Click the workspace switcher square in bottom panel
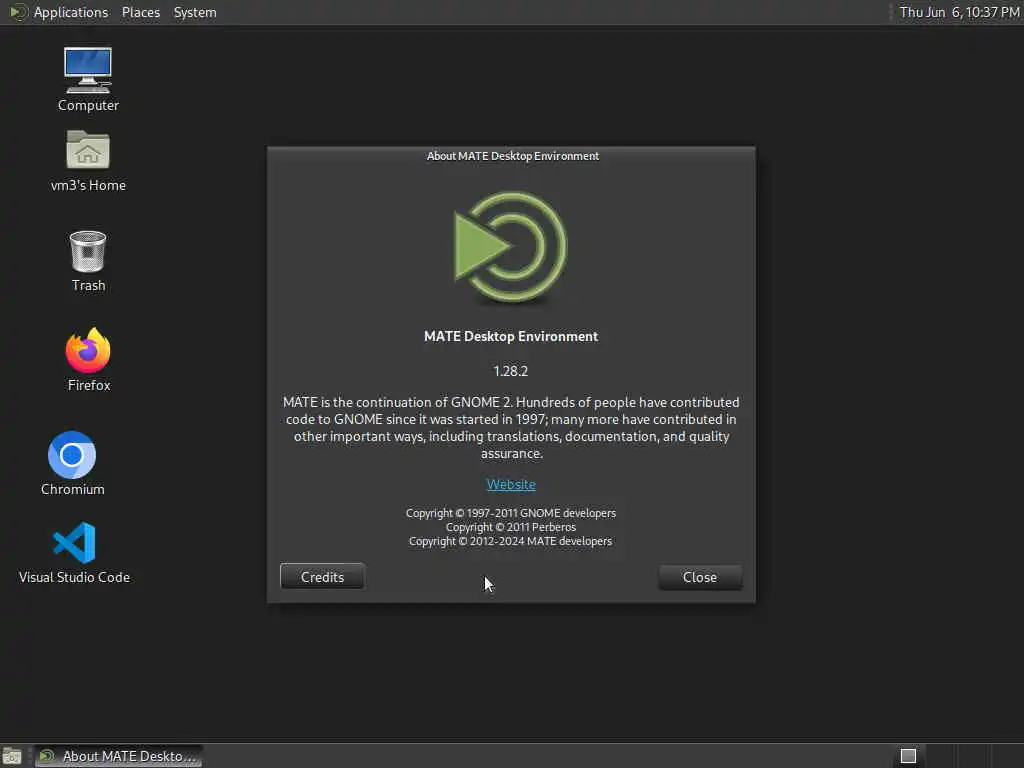 pos(908,756)
